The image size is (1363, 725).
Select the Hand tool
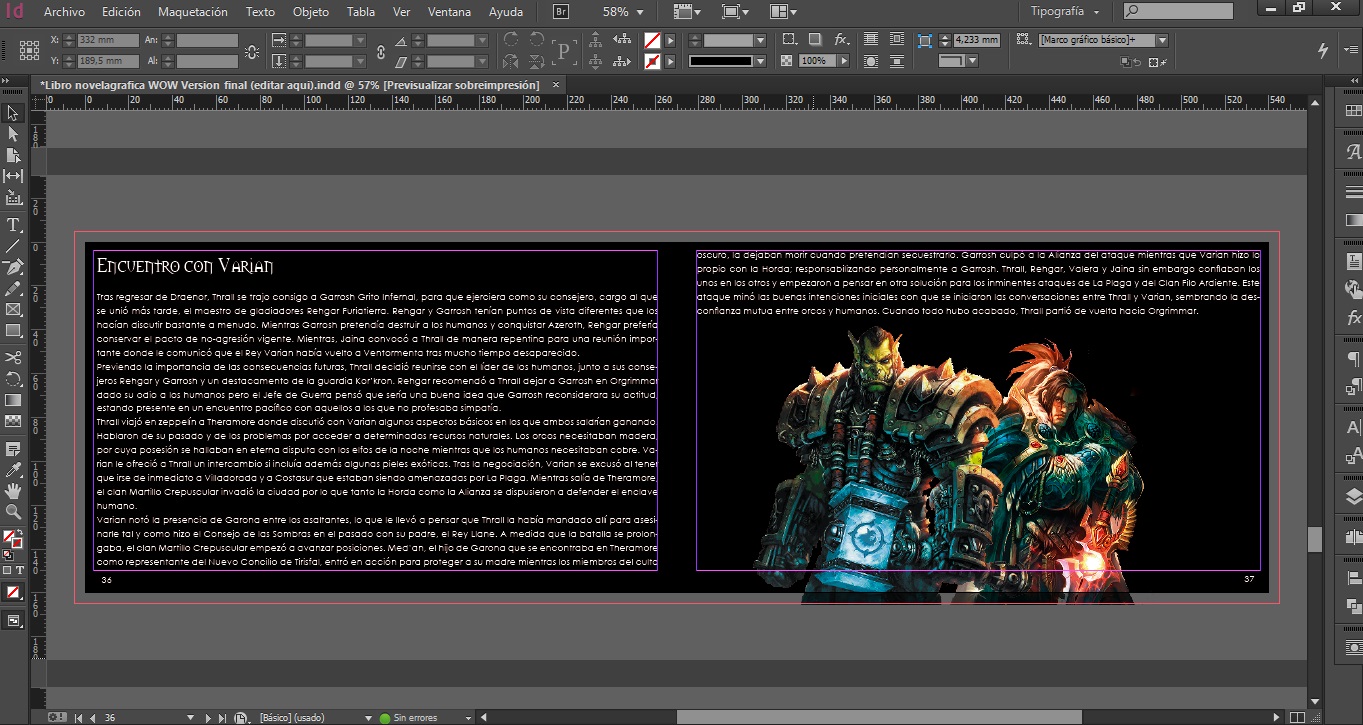pos(13,491)
